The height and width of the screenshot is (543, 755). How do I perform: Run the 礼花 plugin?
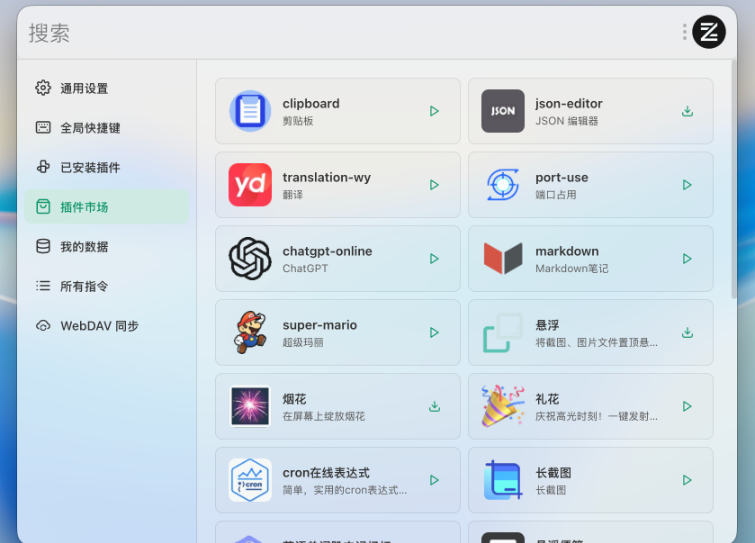point(687,406)
